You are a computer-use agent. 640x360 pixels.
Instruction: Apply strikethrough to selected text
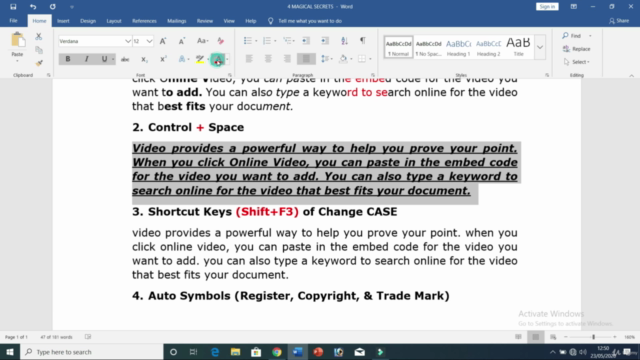pyautogui.click(x=125, y=59)
